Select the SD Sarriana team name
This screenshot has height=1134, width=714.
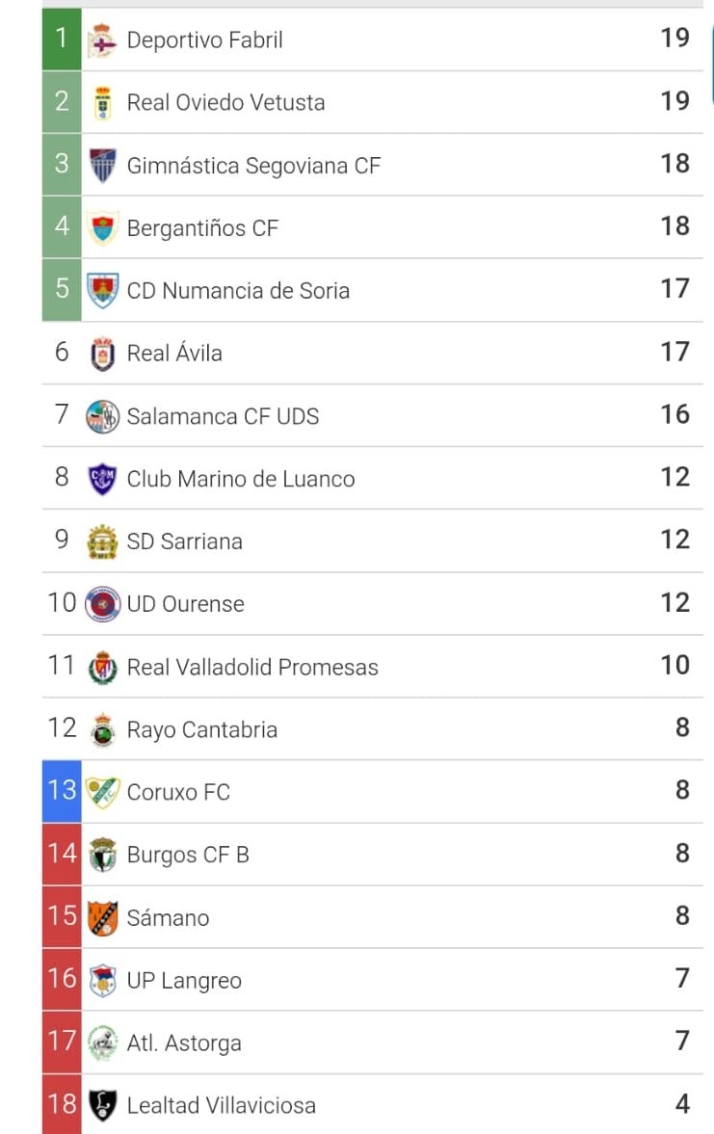click(x=182, y=540)
